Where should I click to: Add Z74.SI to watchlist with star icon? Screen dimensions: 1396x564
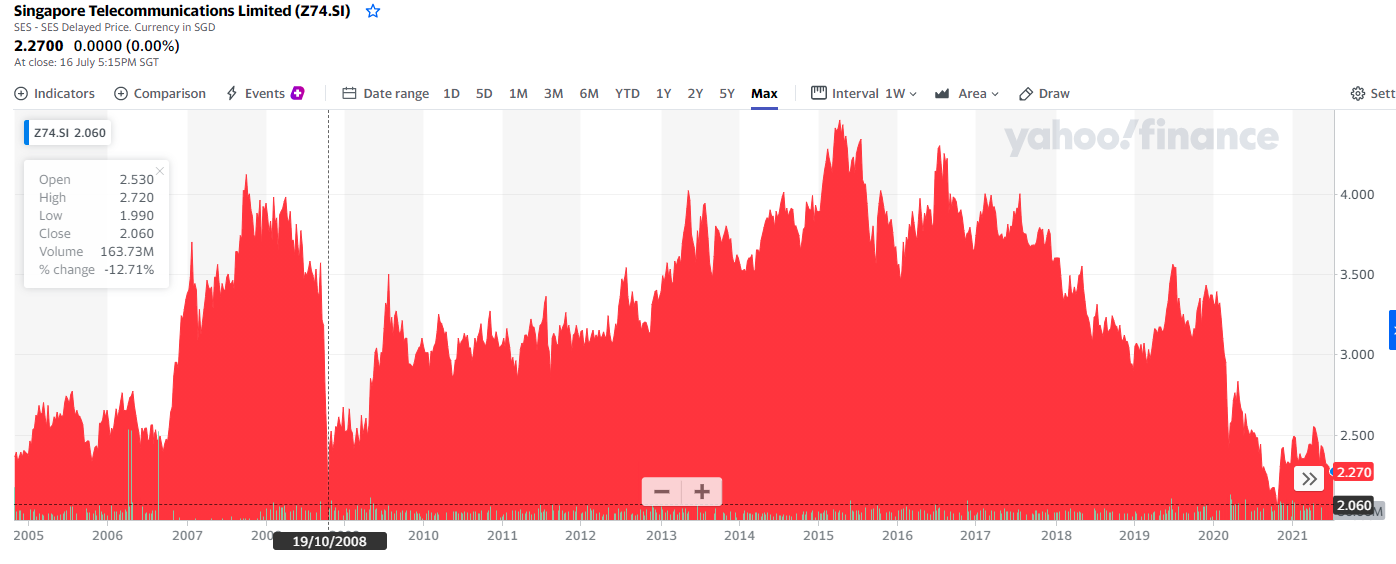tap(373, 11)
